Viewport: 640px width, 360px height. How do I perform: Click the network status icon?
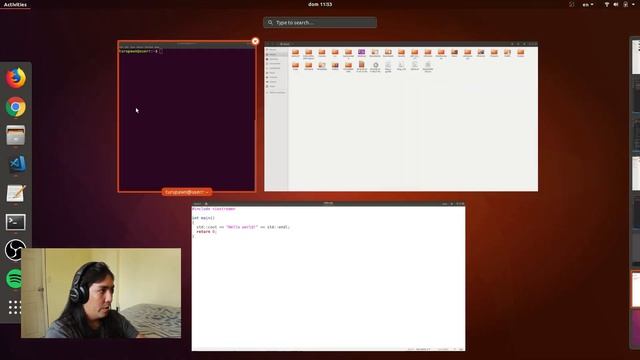607,4
